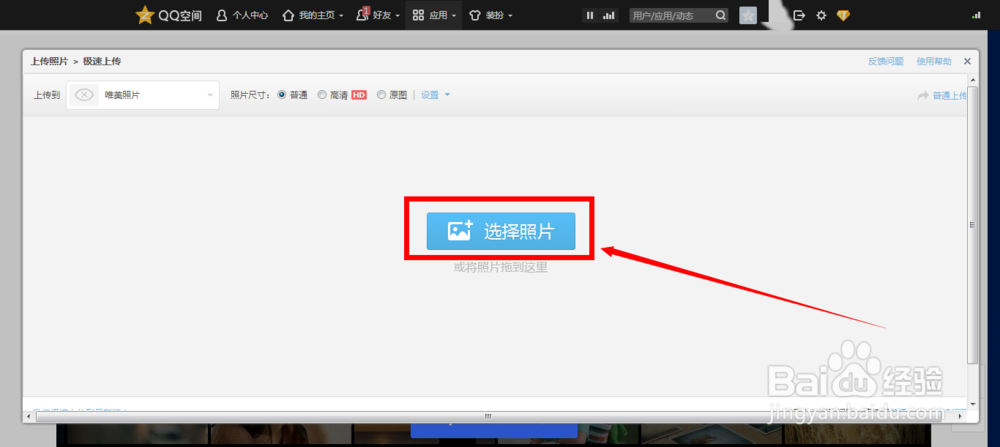Click the album cover eye icon

pyautogui.click(x=84, y=95)
